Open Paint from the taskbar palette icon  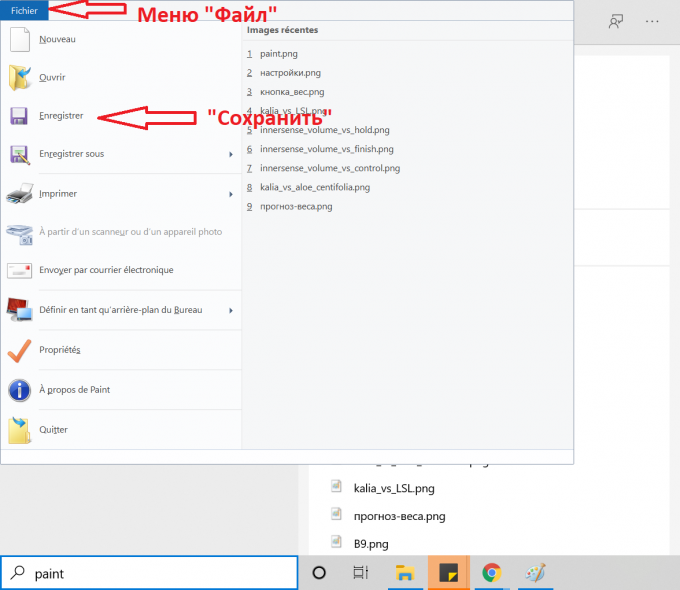535,573
